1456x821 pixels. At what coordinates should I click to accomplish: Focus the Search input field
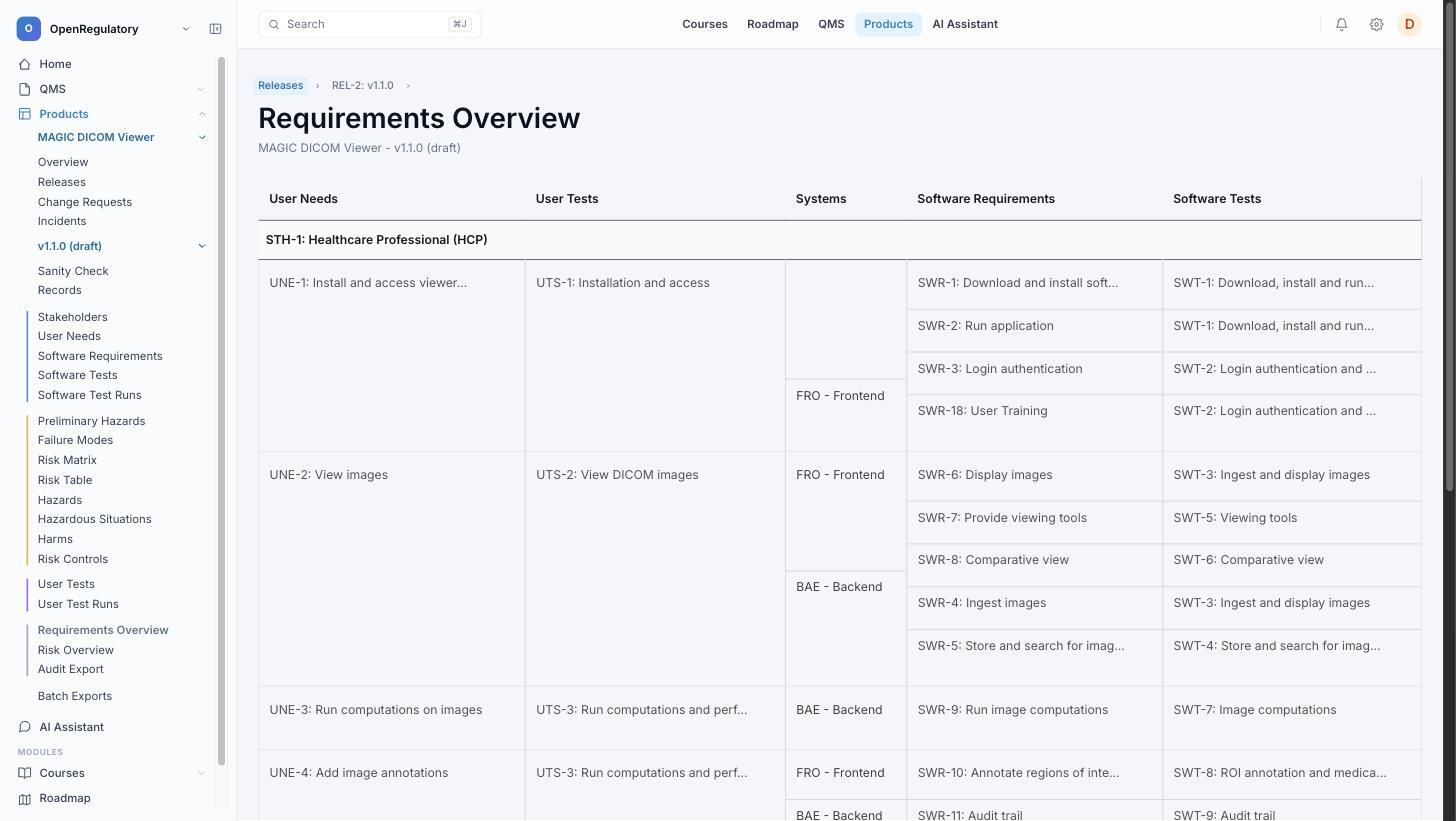tap(370, 24)
